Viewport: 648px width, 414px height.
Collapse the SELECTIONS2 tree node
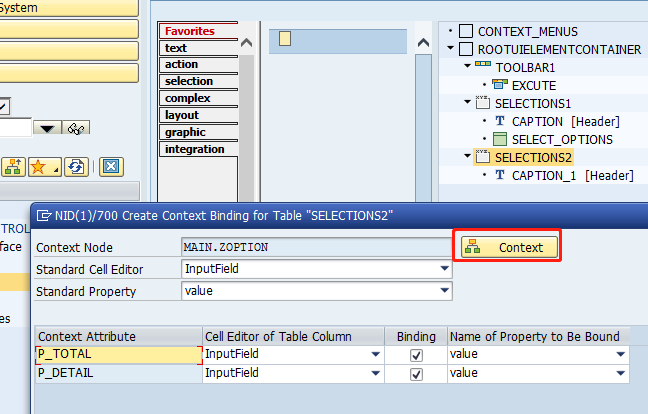pyautogui.click(x=467, y=156)
